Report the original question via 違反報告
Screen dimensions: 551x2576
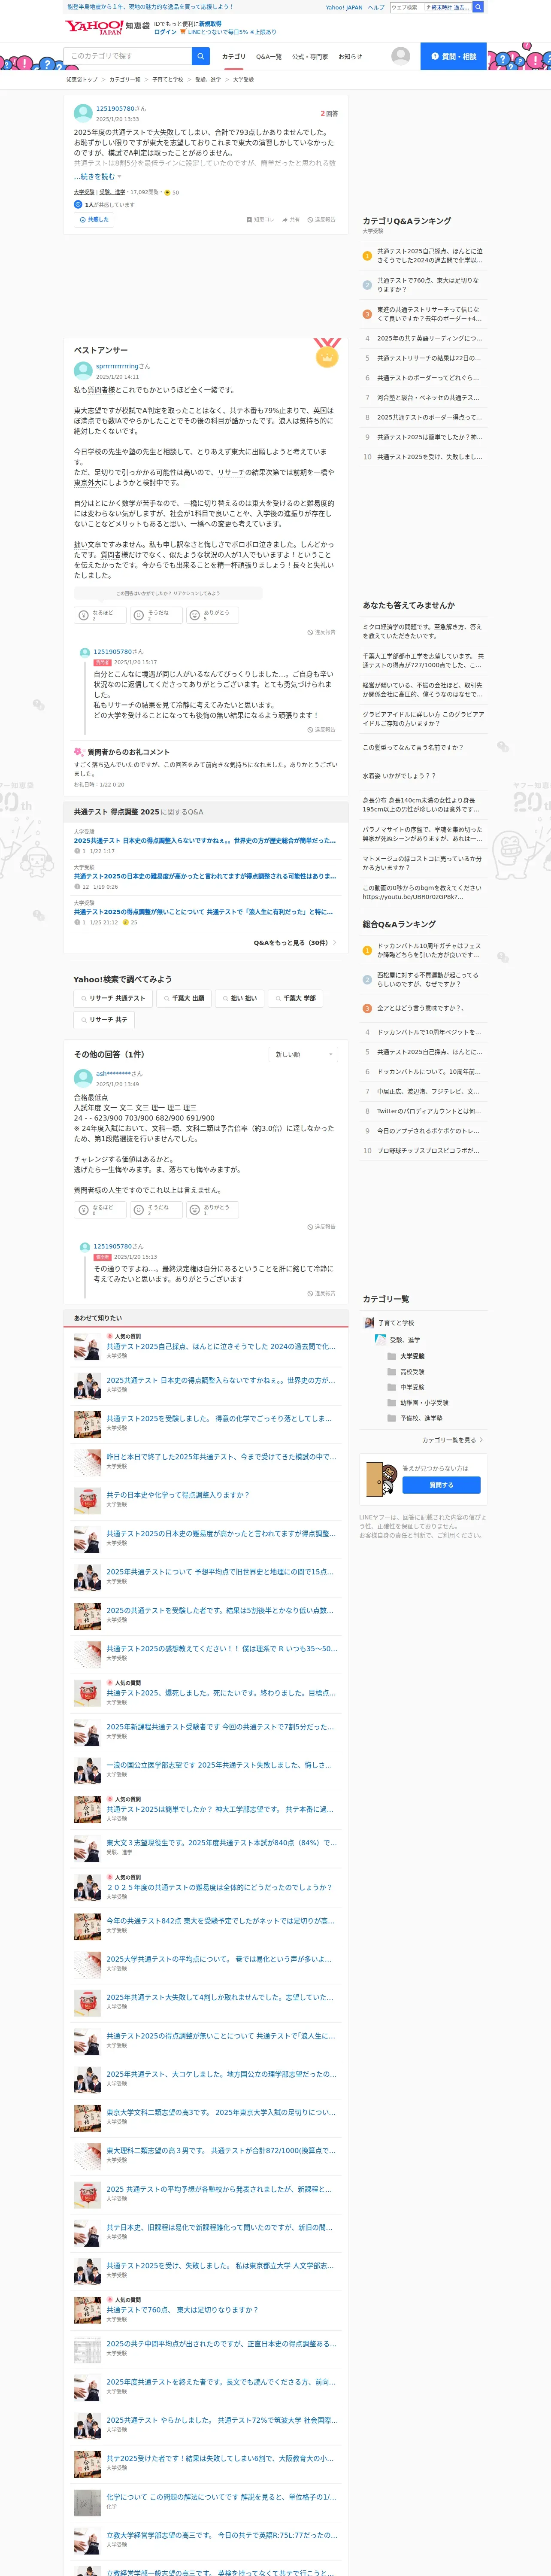(321, 219)
